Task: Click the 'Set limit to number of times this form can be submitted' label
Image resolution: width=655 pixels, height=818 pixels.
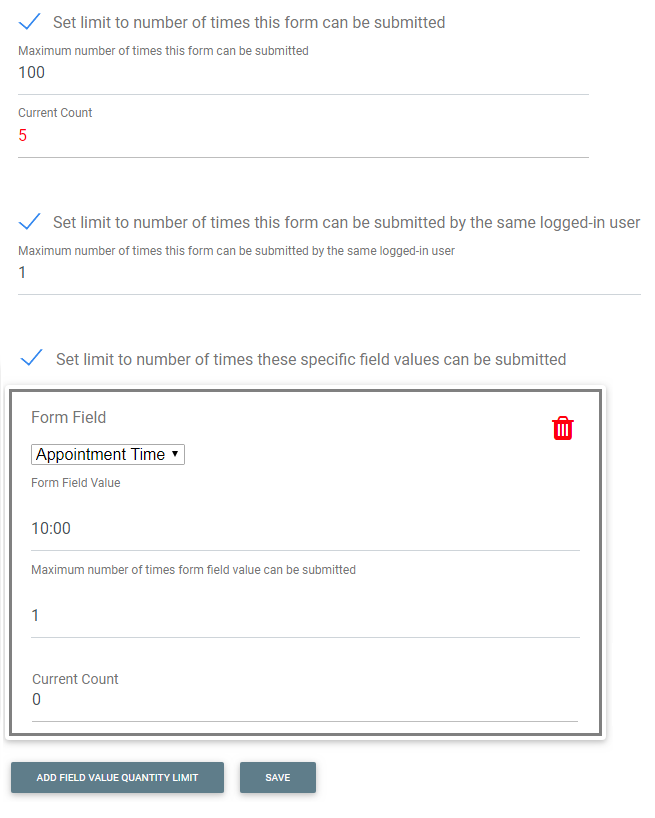Action: coord(249,22)
